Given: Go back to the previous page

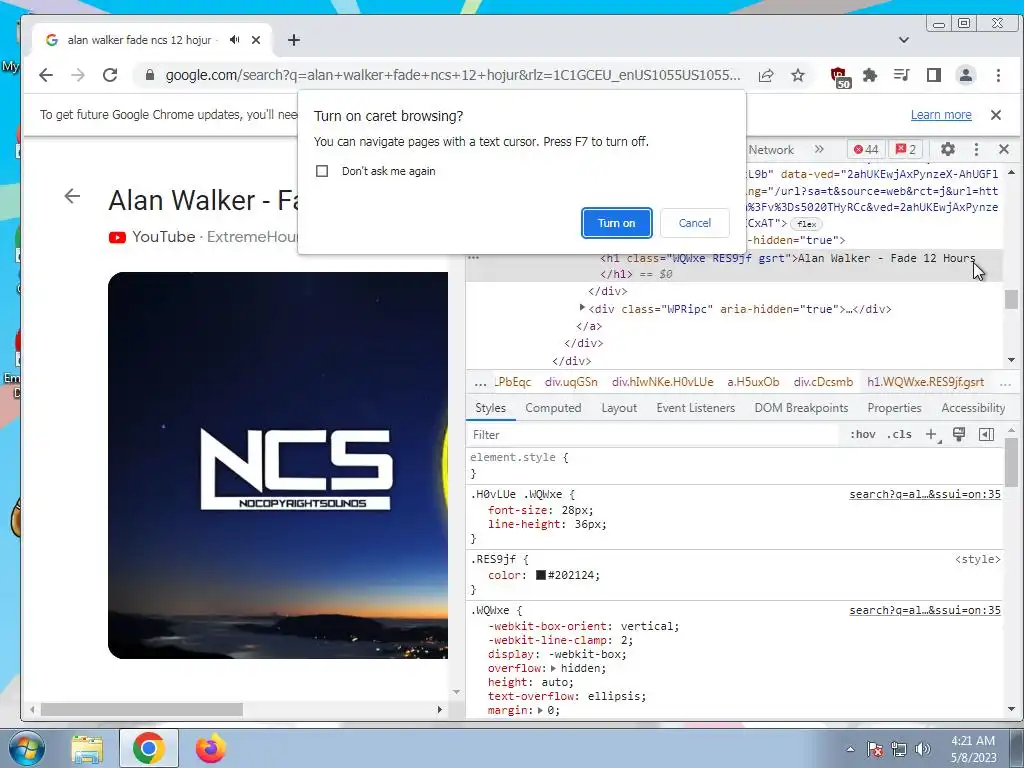Looking at the screenshot, I should [46, 75].
